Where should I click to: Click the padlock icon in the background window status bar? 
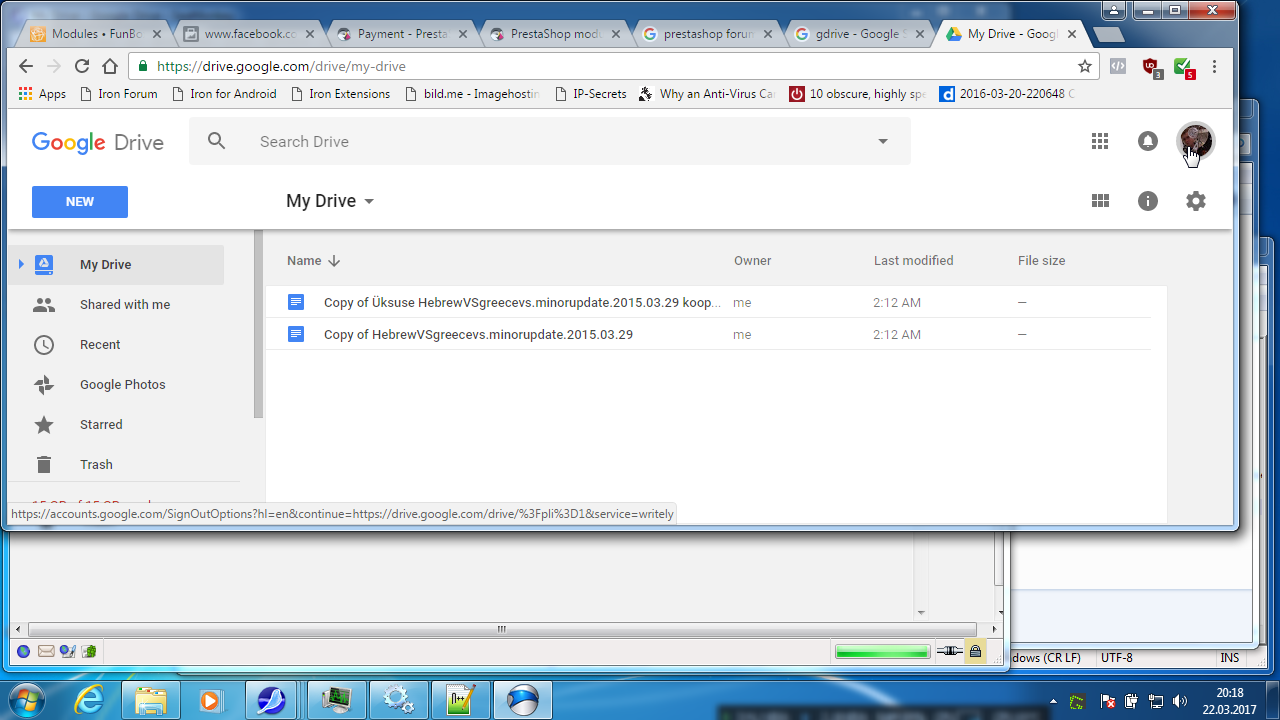(975, 652)
